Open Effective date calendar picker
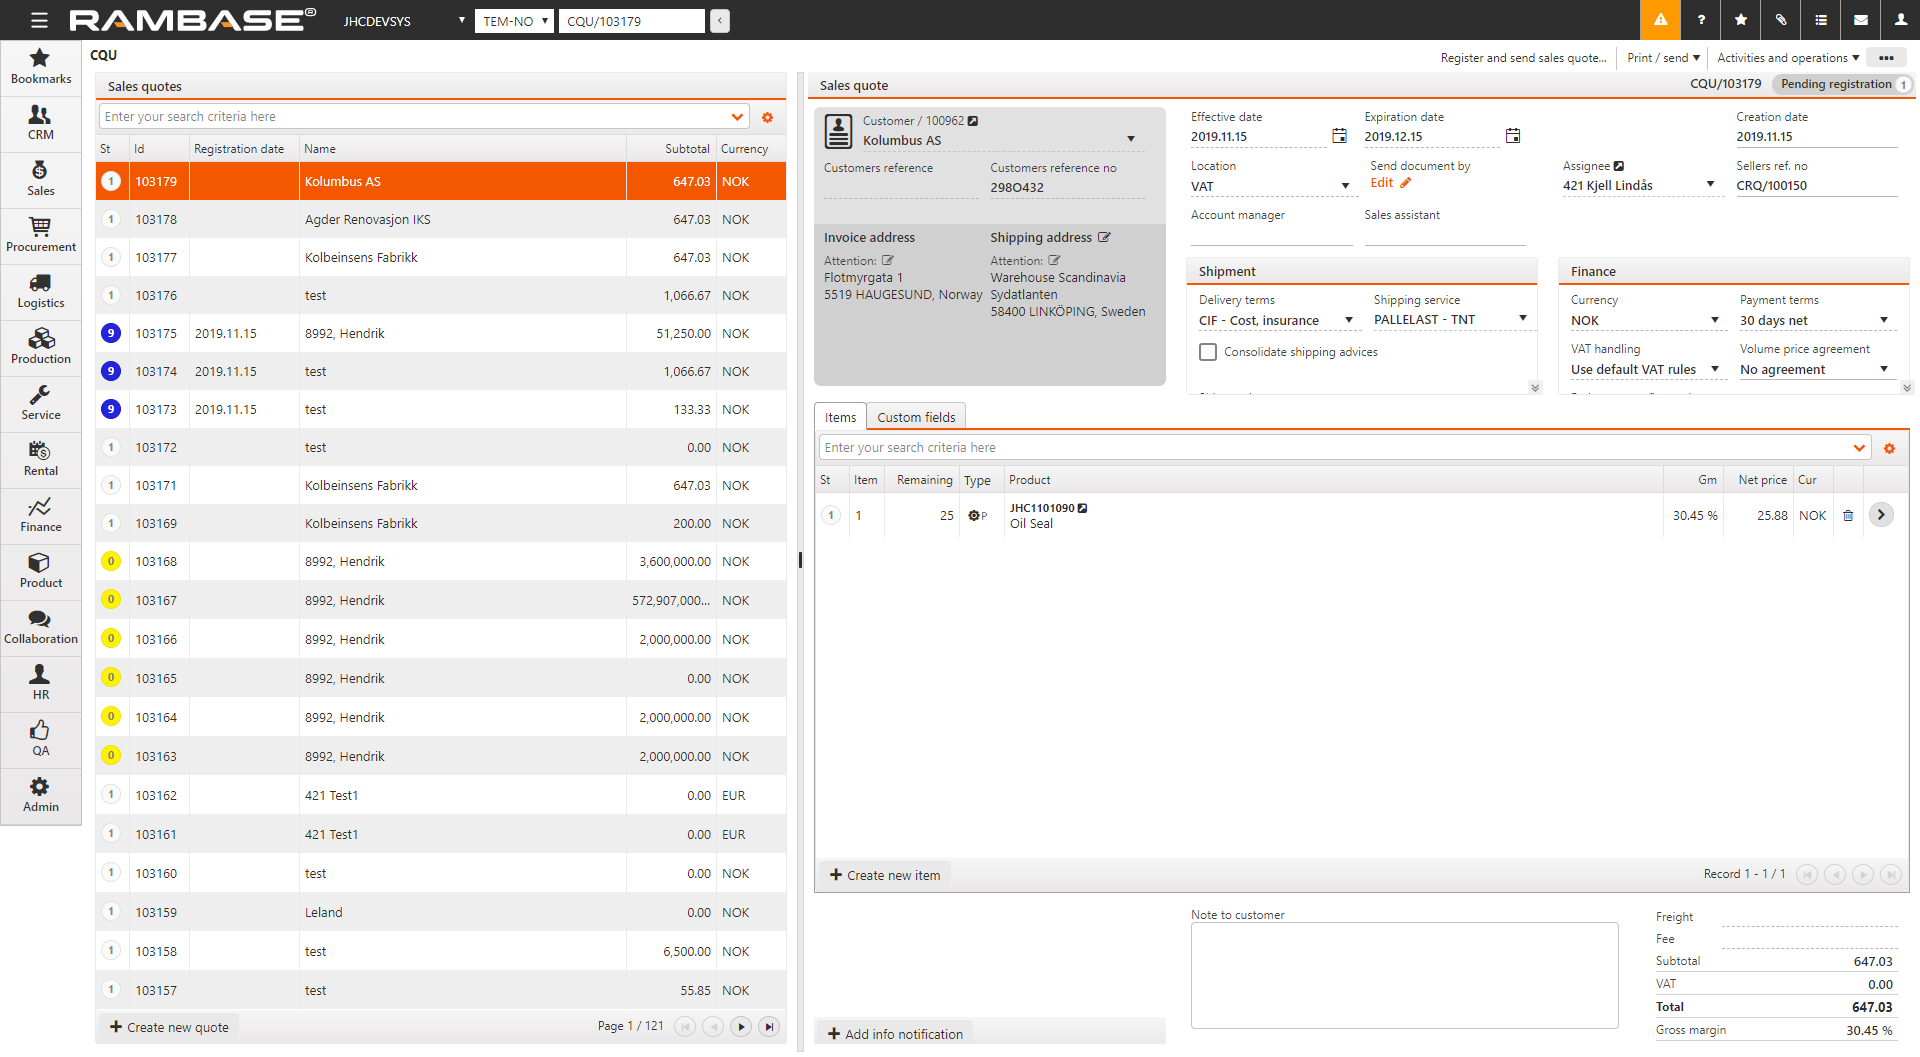The image size is (1920, 1057). 1339,136
